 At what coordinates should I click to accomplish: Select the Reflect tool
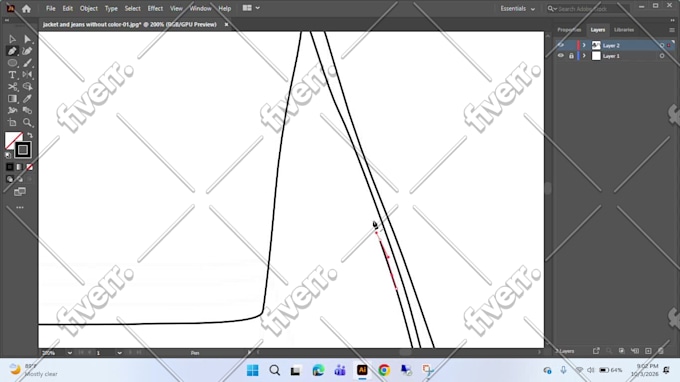(x=27, y=75)
